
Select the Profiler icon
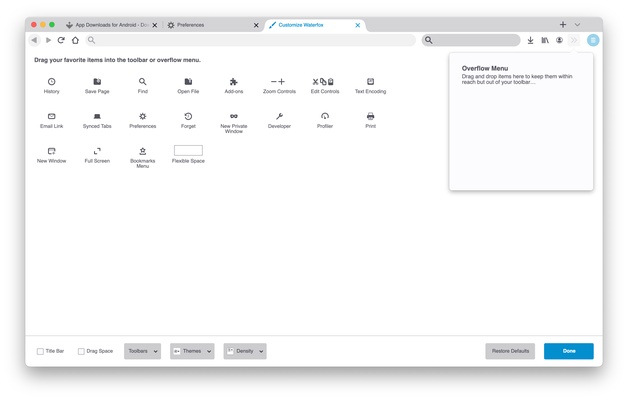click(325, 116)
